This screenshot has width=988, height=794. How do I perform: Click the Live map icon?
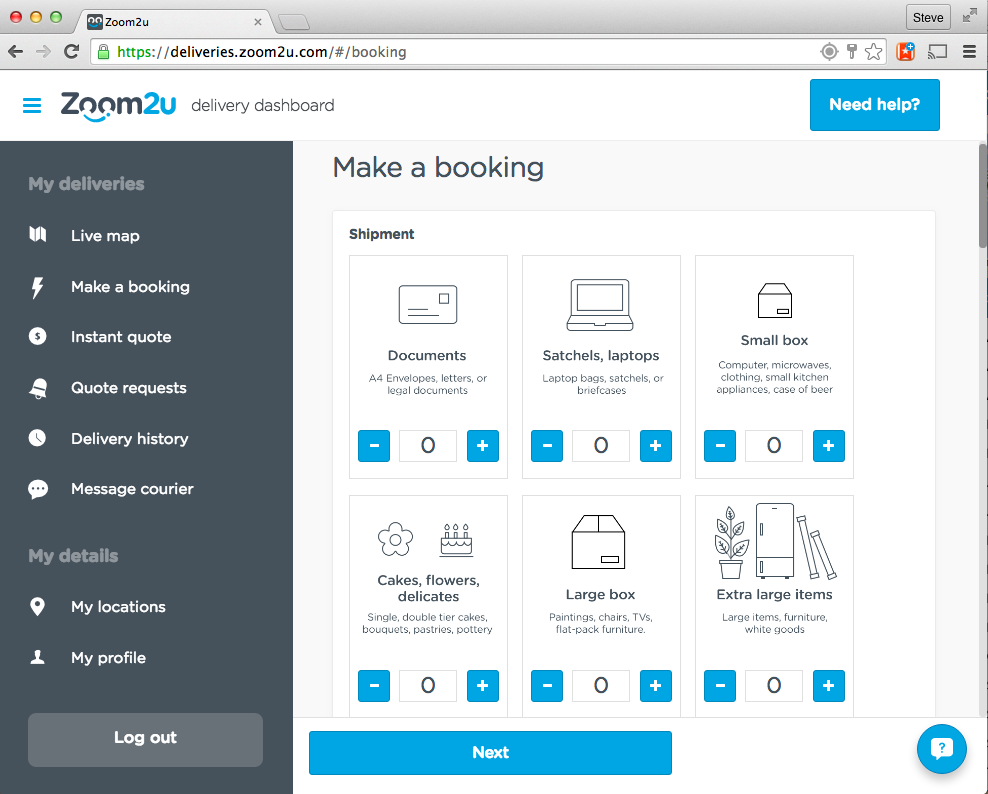(38, 234)
